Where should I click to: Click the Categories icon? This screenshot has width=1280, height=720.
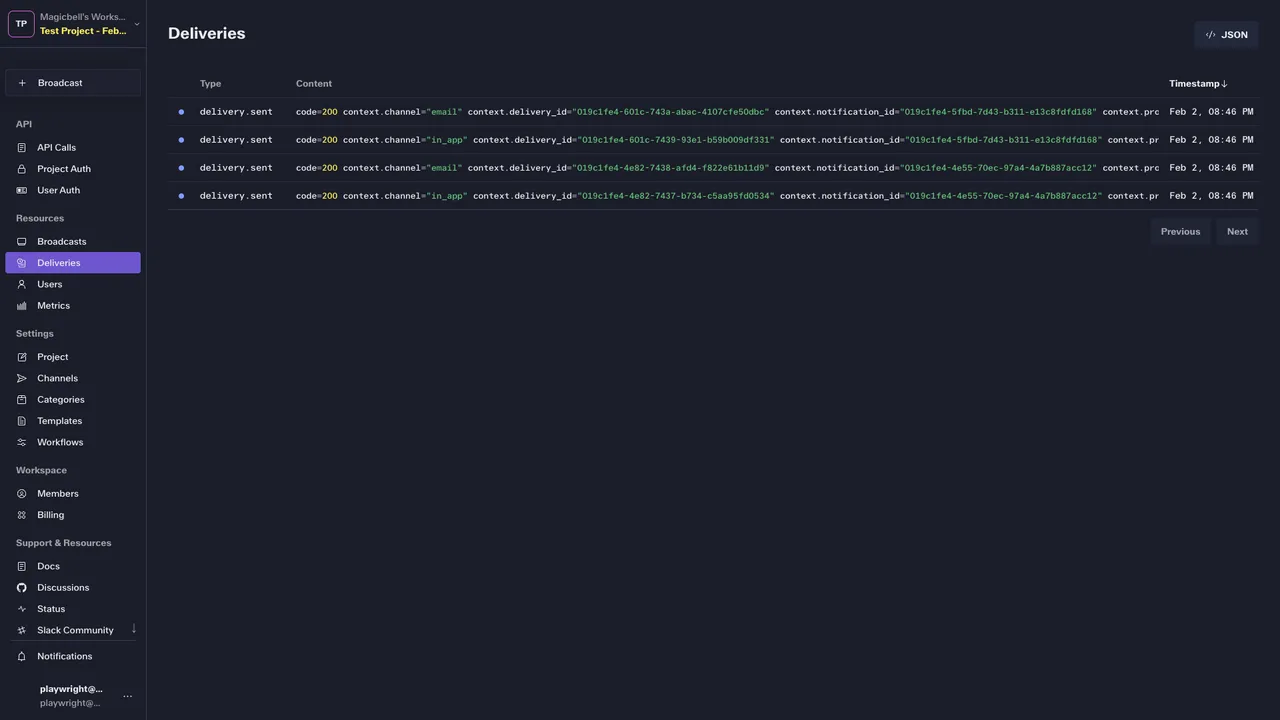point(22,400)
